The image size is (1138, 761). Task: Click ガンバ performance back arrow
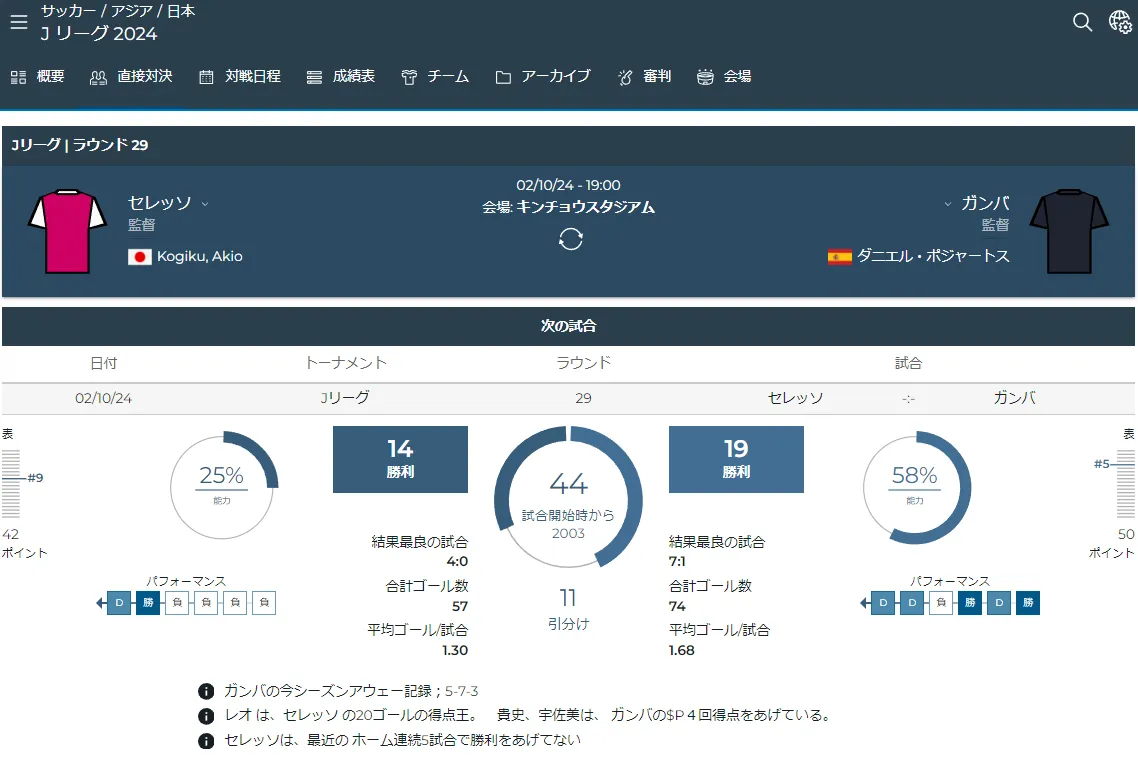coord(864,603)
